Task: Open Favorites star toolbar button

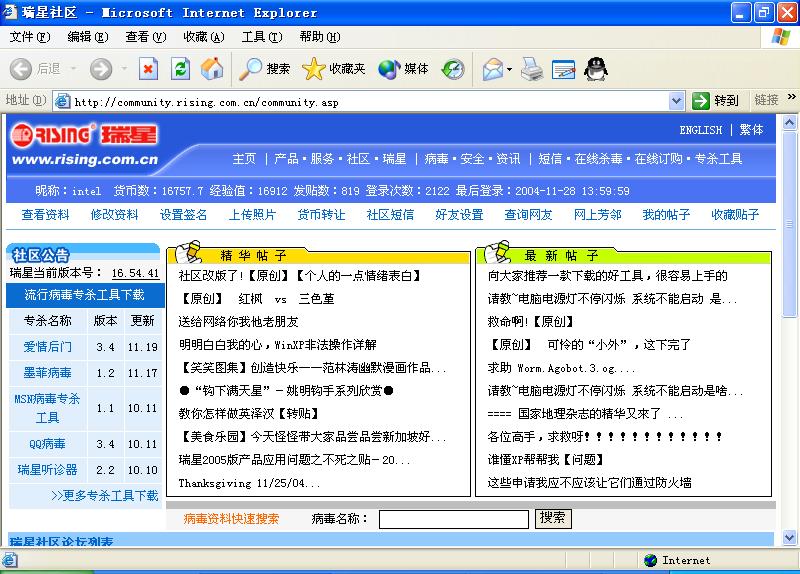Action: 334,68
